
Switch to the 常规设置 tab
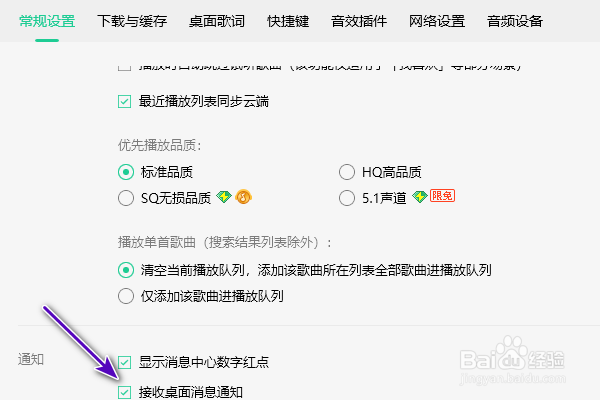pyautogui.click(x=47, y=21)
